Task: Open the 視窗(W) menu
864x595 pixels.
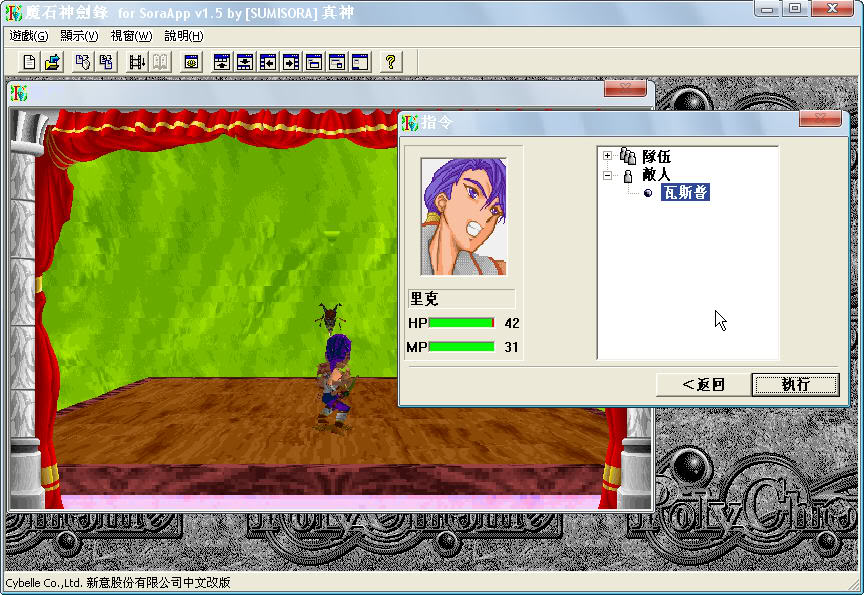Action: coord(131,36)
